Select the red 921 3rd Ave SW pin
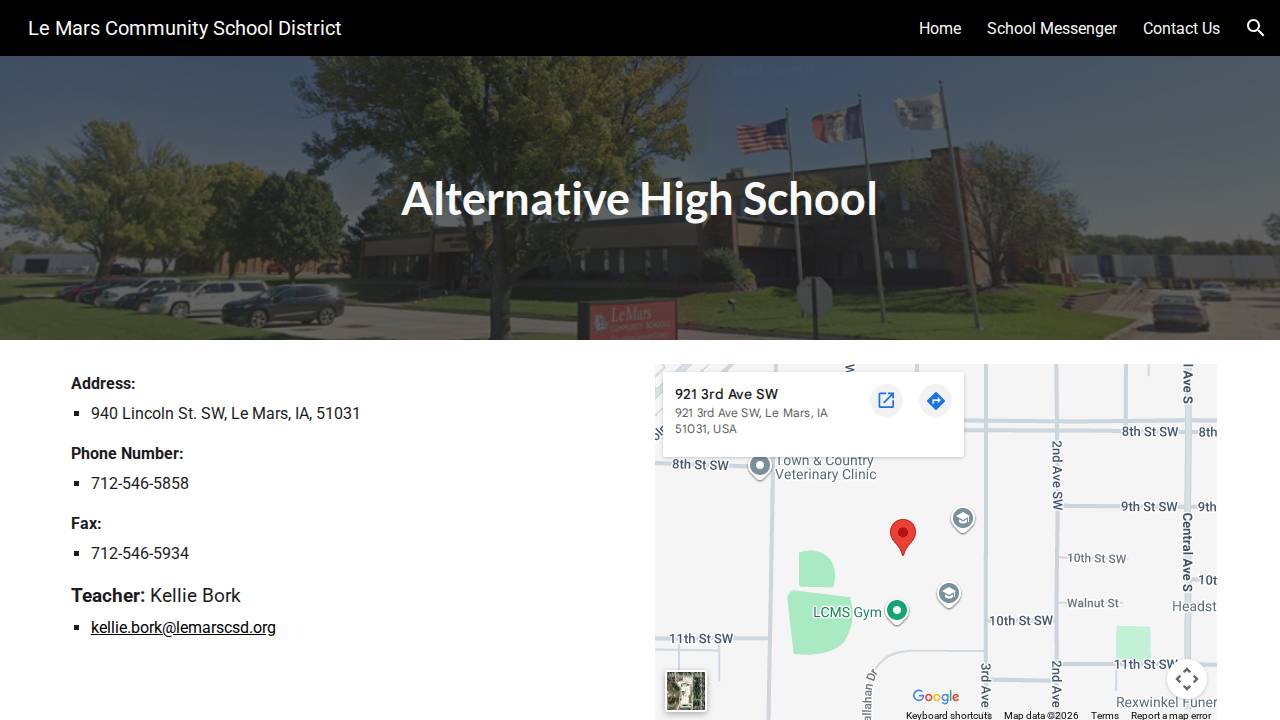 coord(903,537)
